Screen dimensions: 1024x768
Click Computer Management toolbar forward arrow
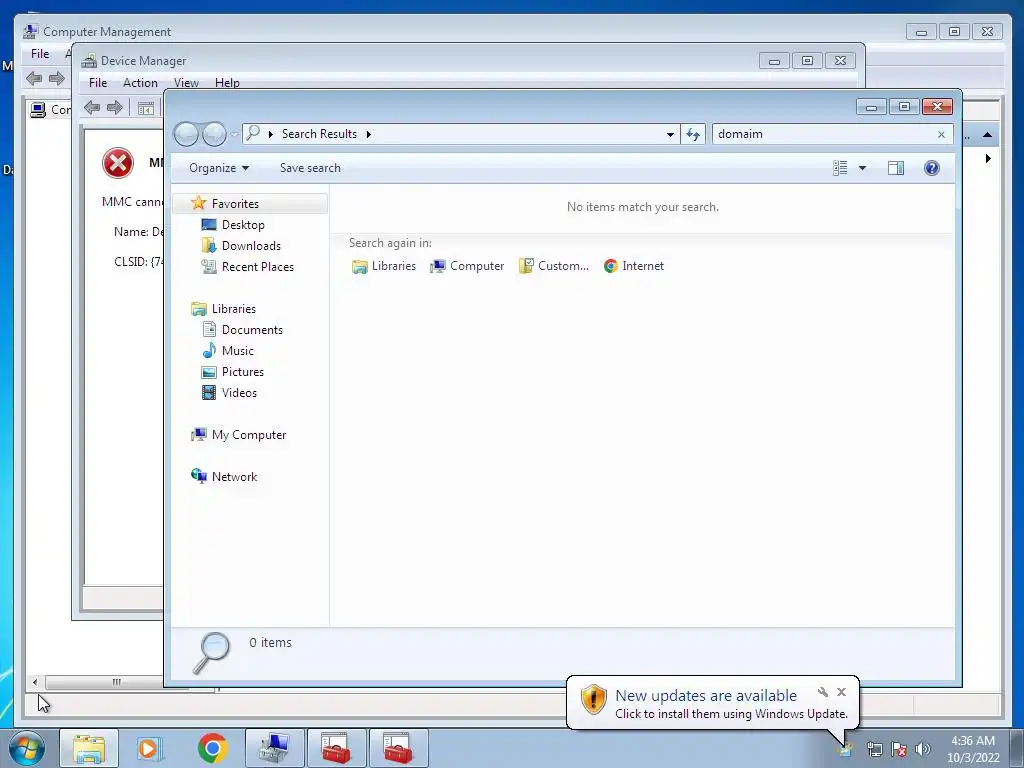[57, 79]
